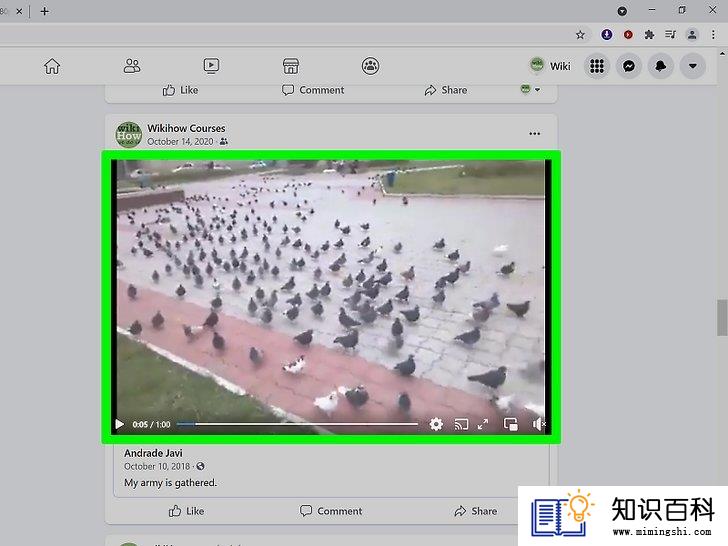Click the public globe icon
The width and height of the screenshot is (728, 546).
click(200, 466)
